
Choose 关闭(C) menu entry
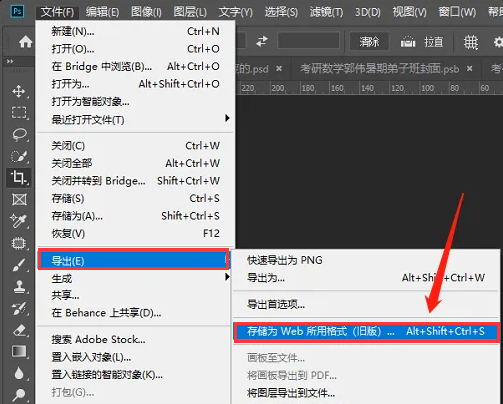[136, 146]
